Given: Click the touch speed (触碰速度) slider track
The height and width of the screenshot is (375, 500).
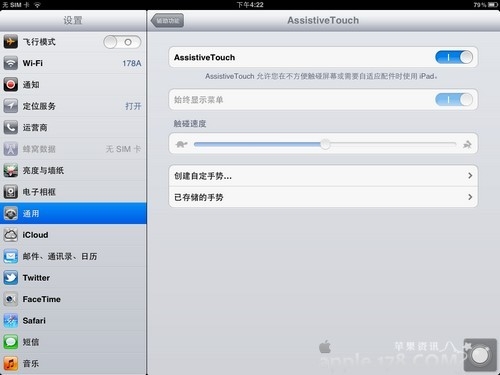Looking at the screenshot, I should [x=325, y=144].
